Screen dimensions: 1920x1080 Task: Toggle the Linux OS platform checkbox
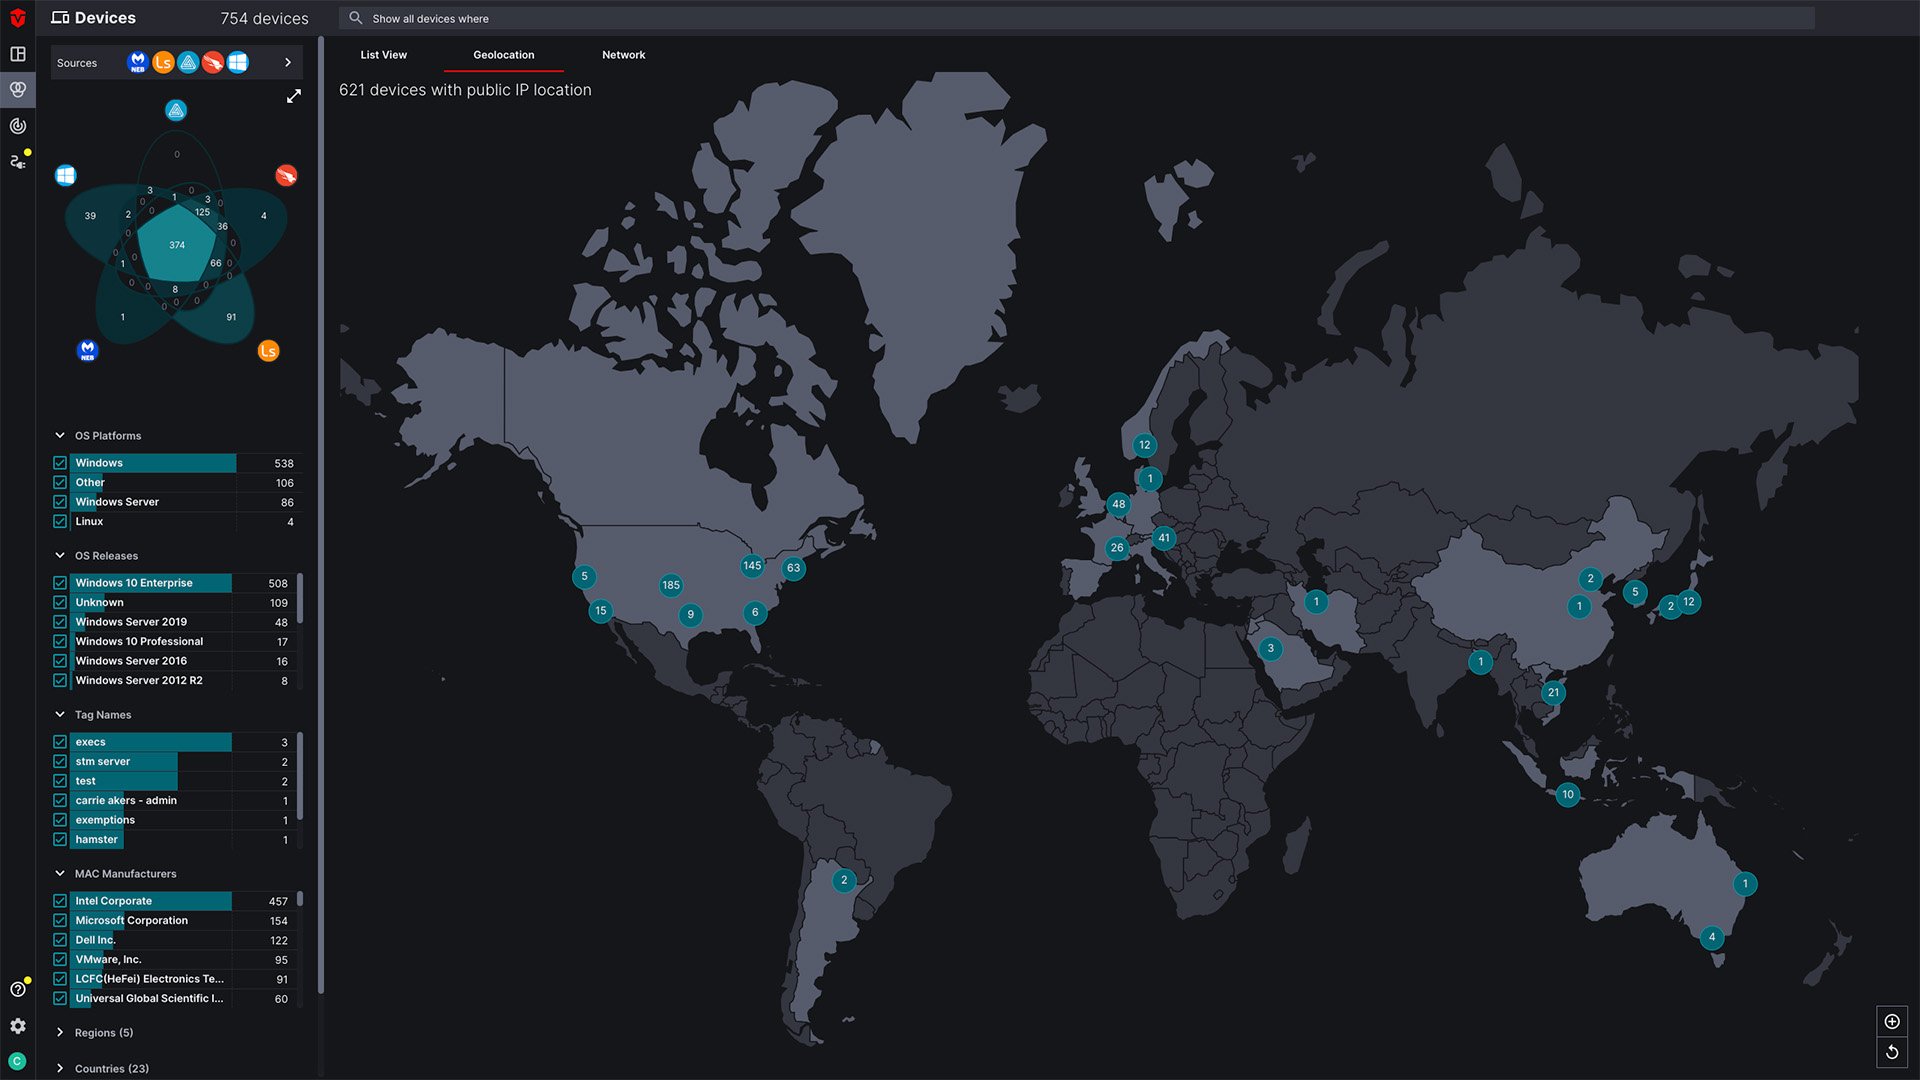coord(60,522)
